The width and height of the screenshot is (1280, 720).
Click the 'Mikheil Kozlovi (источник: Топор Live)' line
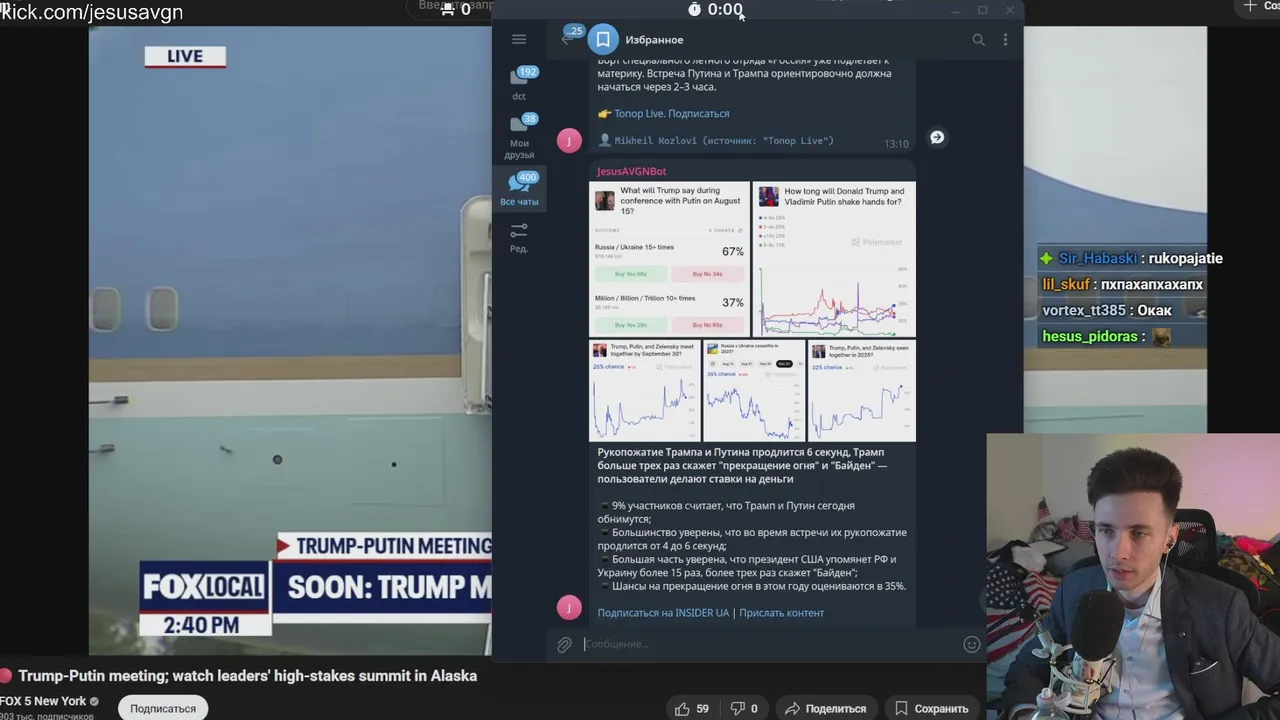click(x=724, y=140)
